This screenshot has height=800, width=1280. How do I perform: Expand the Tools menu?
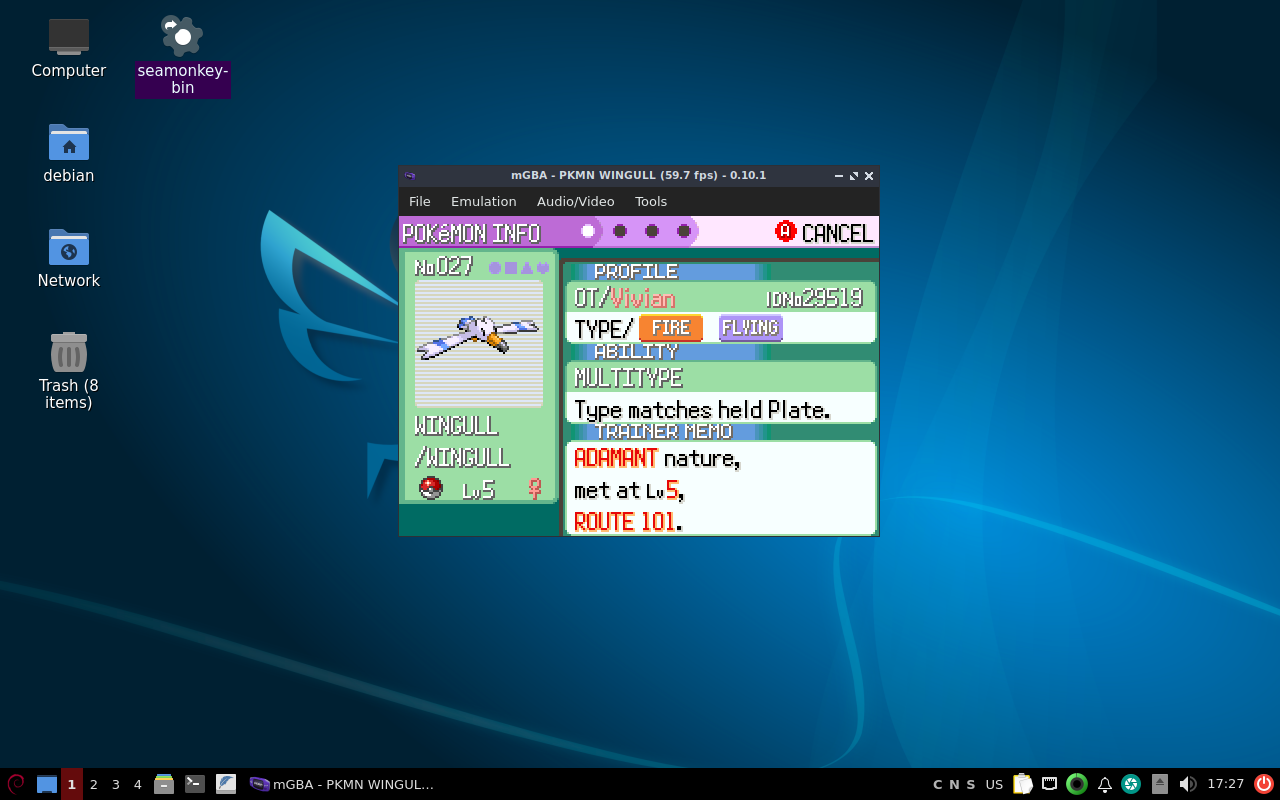click(x=651, y=201)
